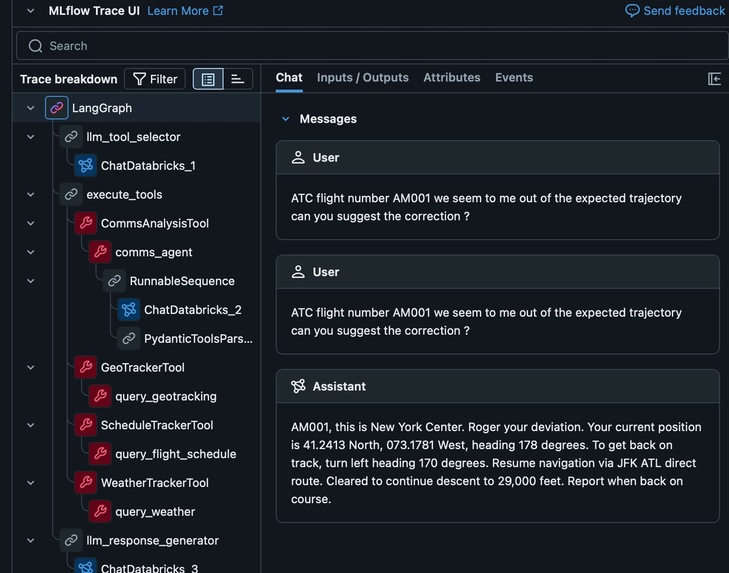Collapse the side panel with the top-right icon
Screen dimensions: 729x573
(x=714, y=79)
